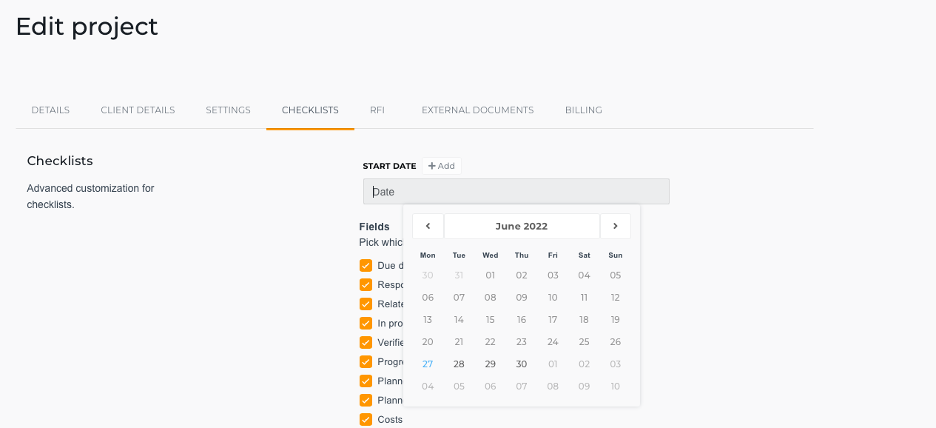Image resolution: width=936 pixels, height=428 pixels.
Task: Select today's date, June 27
Action: 427,364
